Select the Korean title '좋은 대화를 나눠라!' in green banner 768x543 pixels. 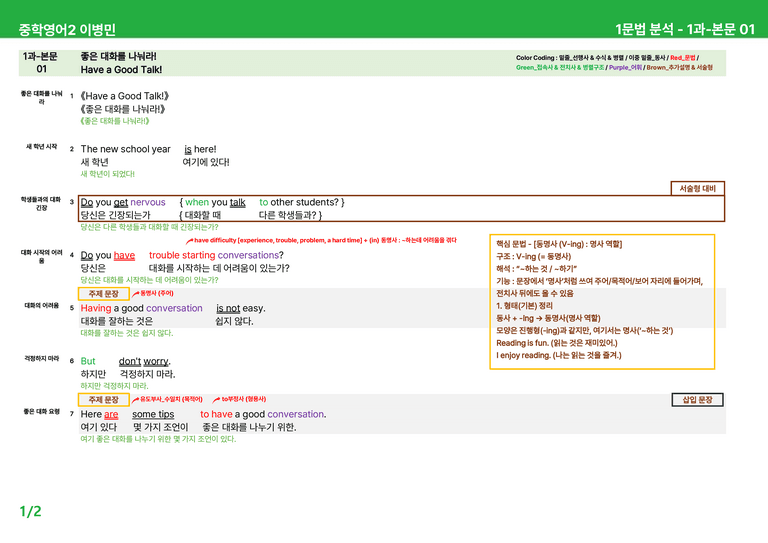pos(119,56)
